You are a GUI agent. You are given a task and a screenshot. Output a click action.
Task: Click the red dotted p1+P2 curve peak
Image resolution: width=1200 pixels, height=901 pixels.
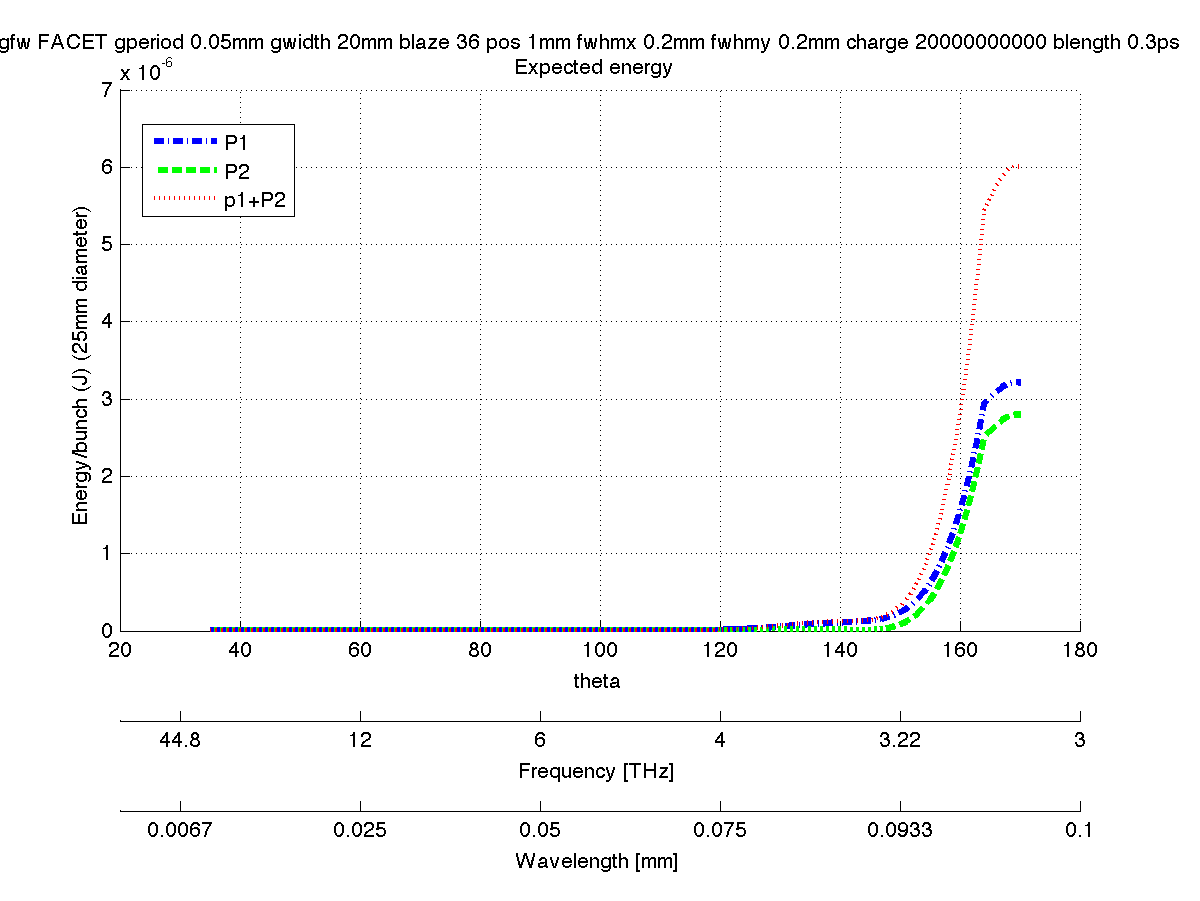(1014, 165)
